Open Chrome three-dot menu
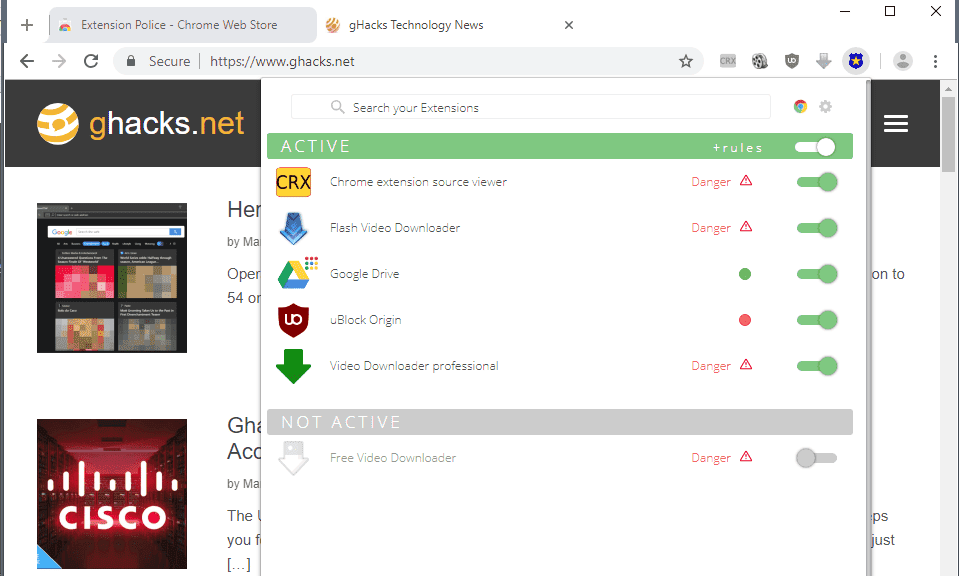Viewport: 959px width, 576px height. tap(935, 61)
